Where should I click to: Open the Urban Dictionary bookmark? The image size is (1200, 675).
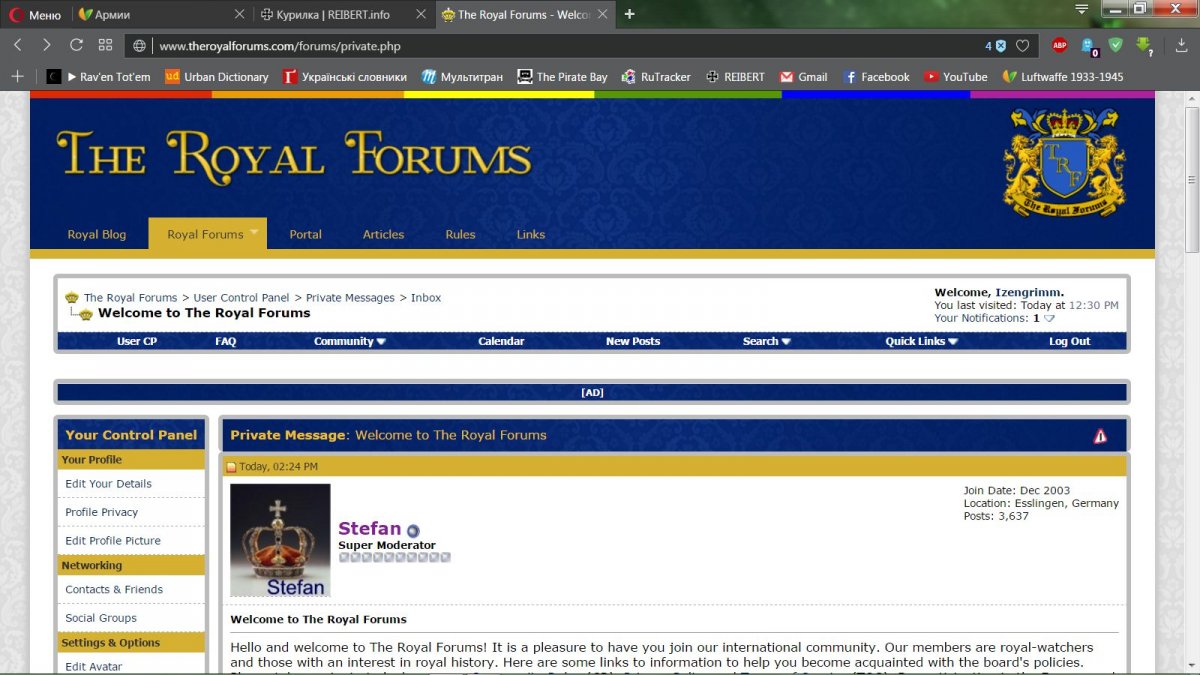[217, 77]
